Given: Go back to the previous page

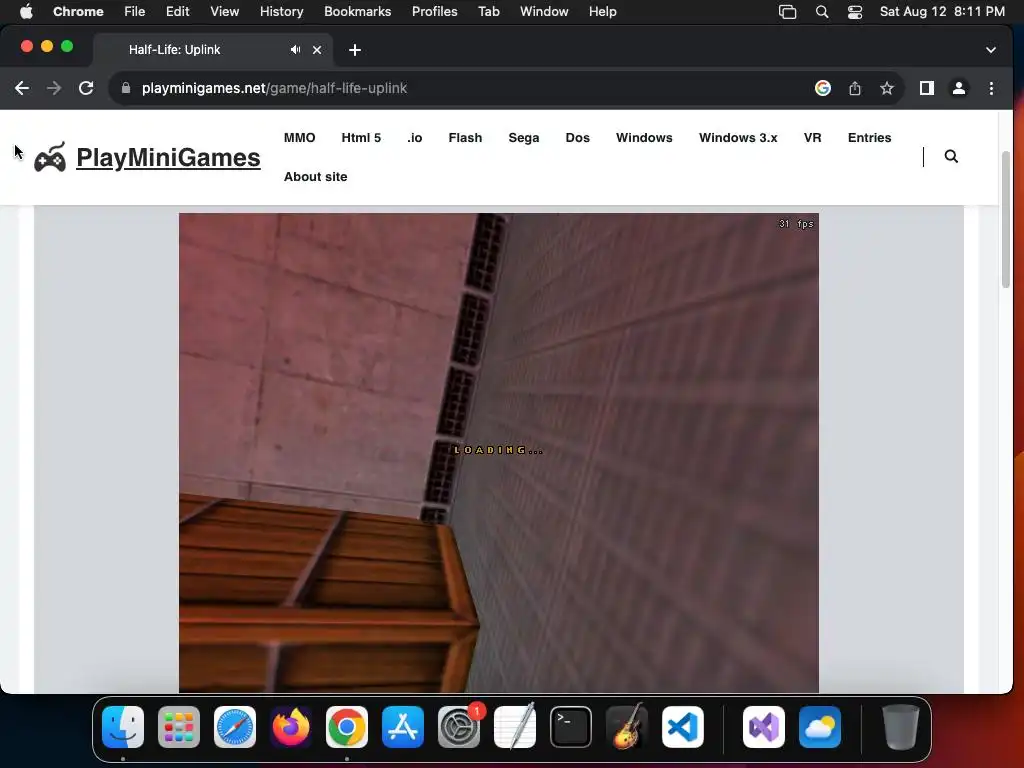Looking at the screenshot, I should 22,88.
